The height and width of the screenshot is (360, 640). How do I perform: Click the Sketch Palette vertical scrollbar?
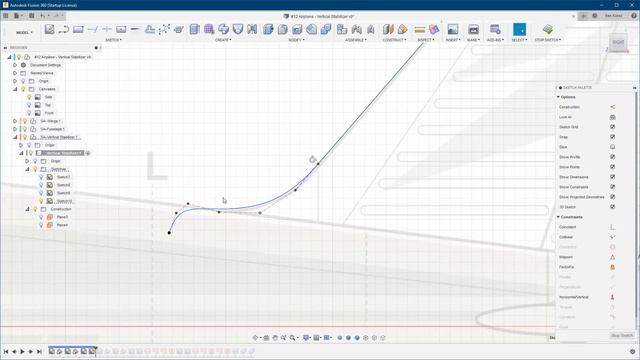[x=636, y=204]
